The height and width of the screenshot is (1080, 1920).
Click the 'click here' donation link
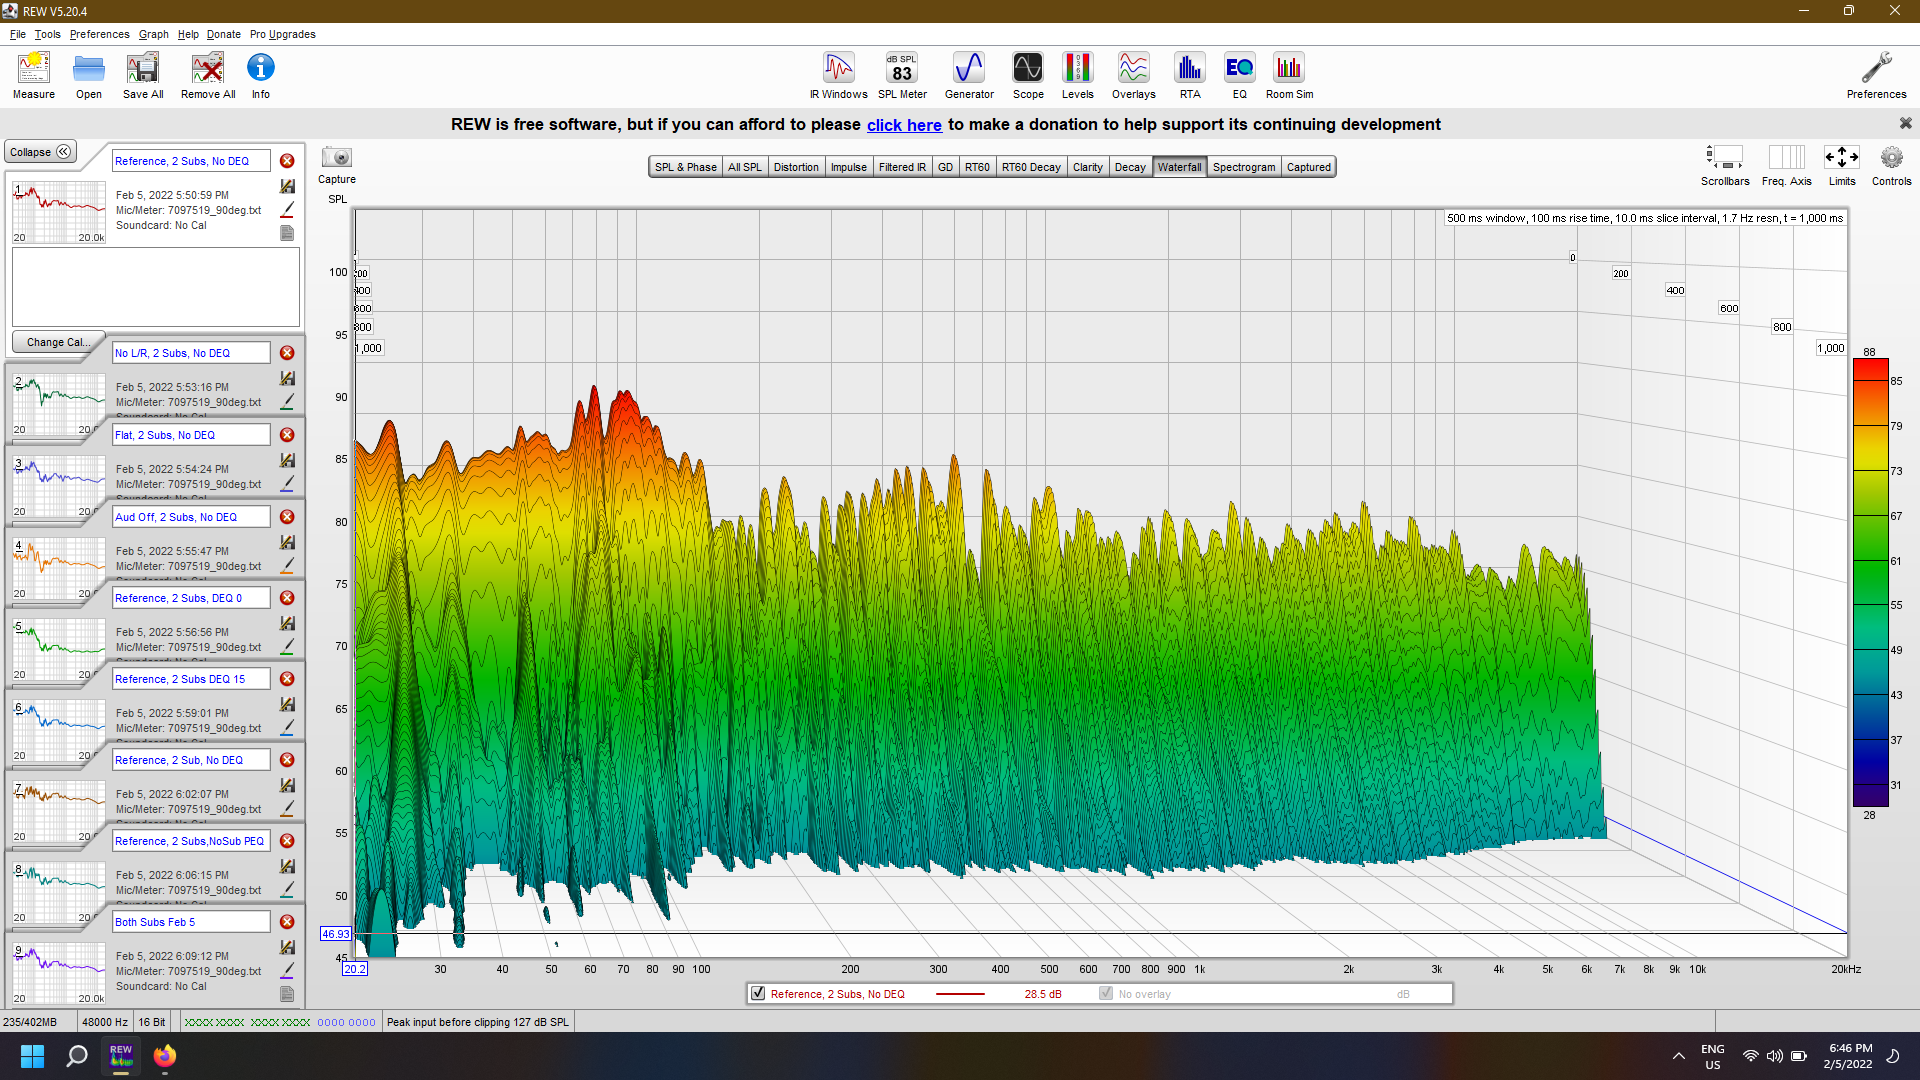pyautogui.click(x=904, y=125)
